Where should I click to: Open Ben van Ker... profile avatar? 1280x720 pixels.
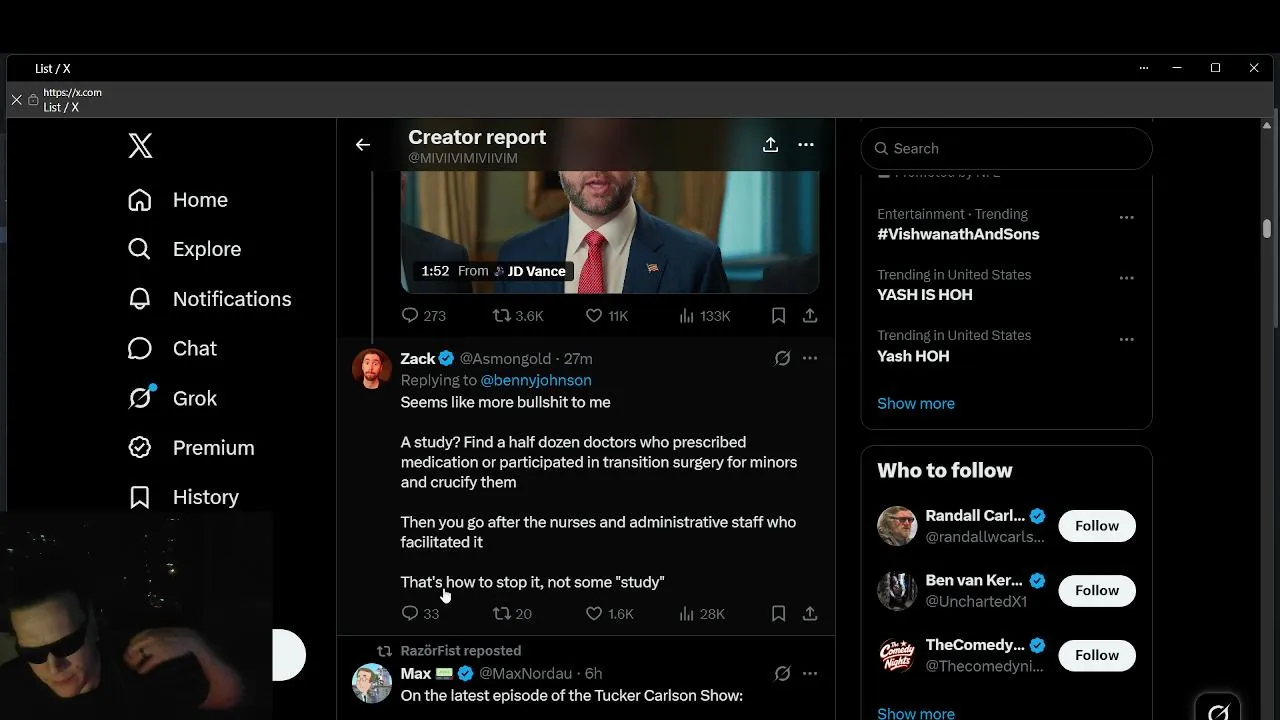click(x=897, y=591)
